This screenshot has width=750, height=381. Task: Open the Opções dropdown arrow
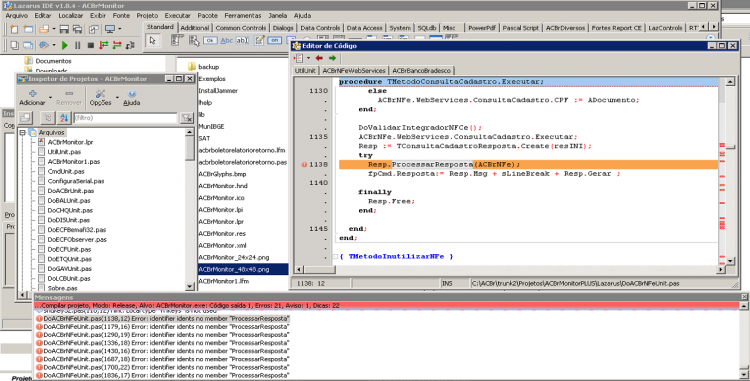point(117,97)
